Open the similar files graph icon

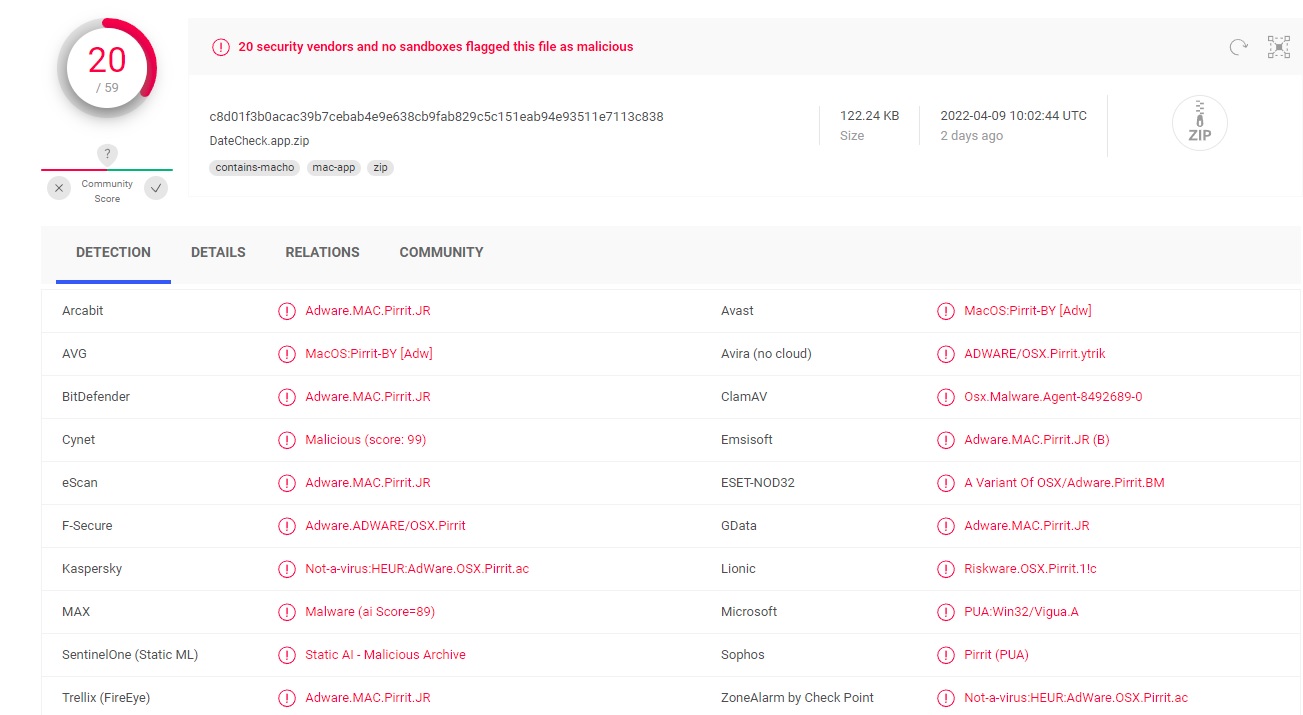1279,46
